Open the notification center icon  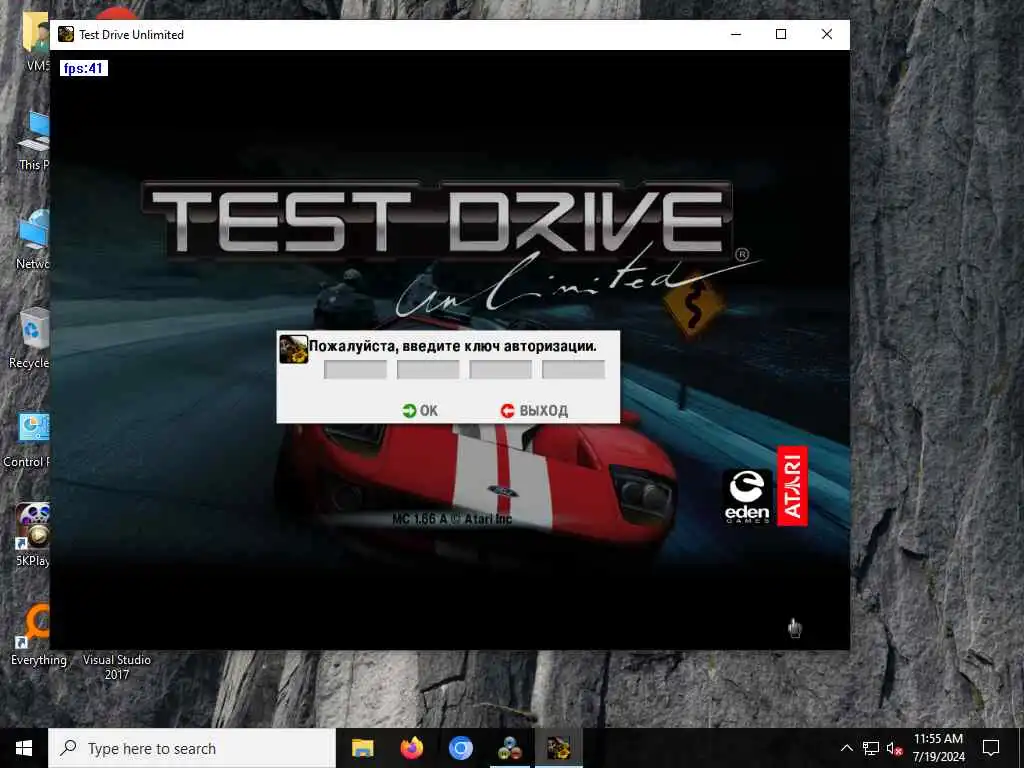pos(991,748)
